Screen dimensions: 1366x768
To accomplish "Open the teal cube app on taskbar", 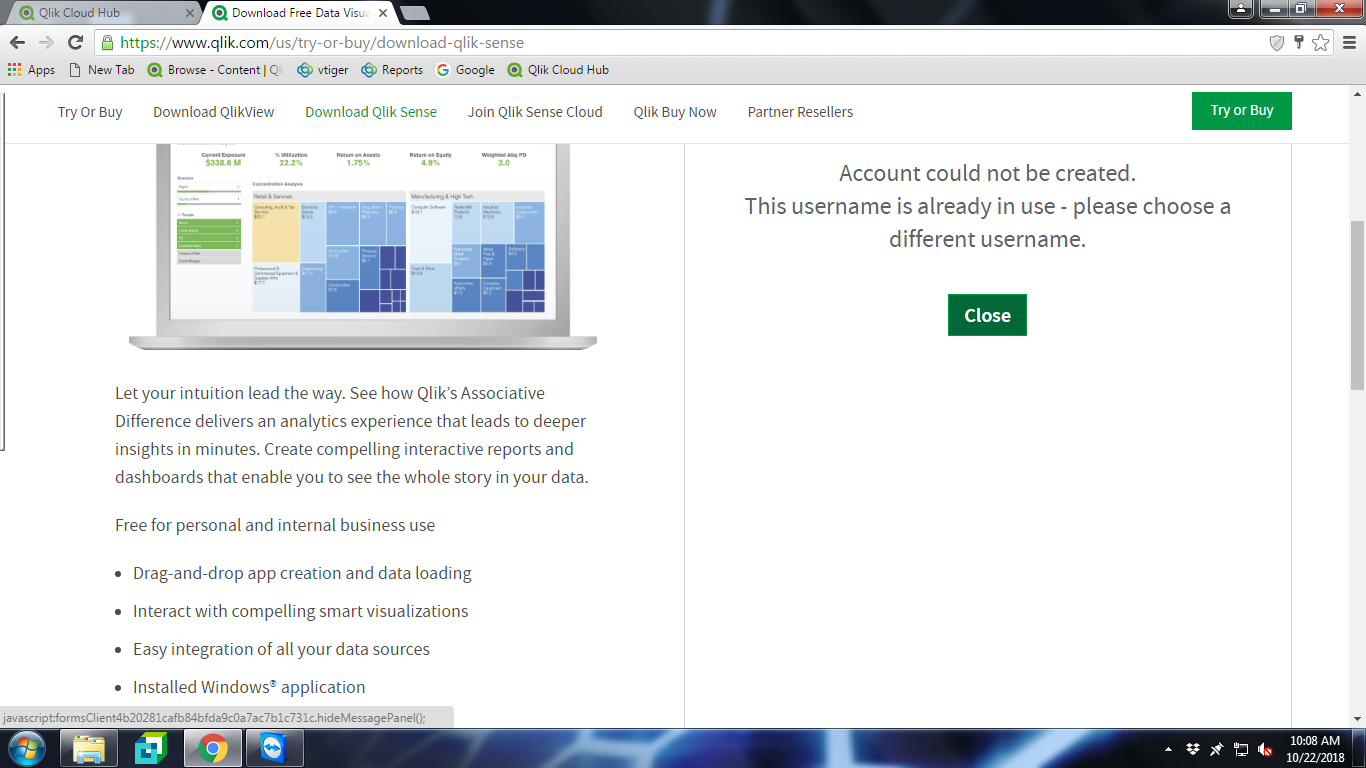I will [x=151, y=748].
